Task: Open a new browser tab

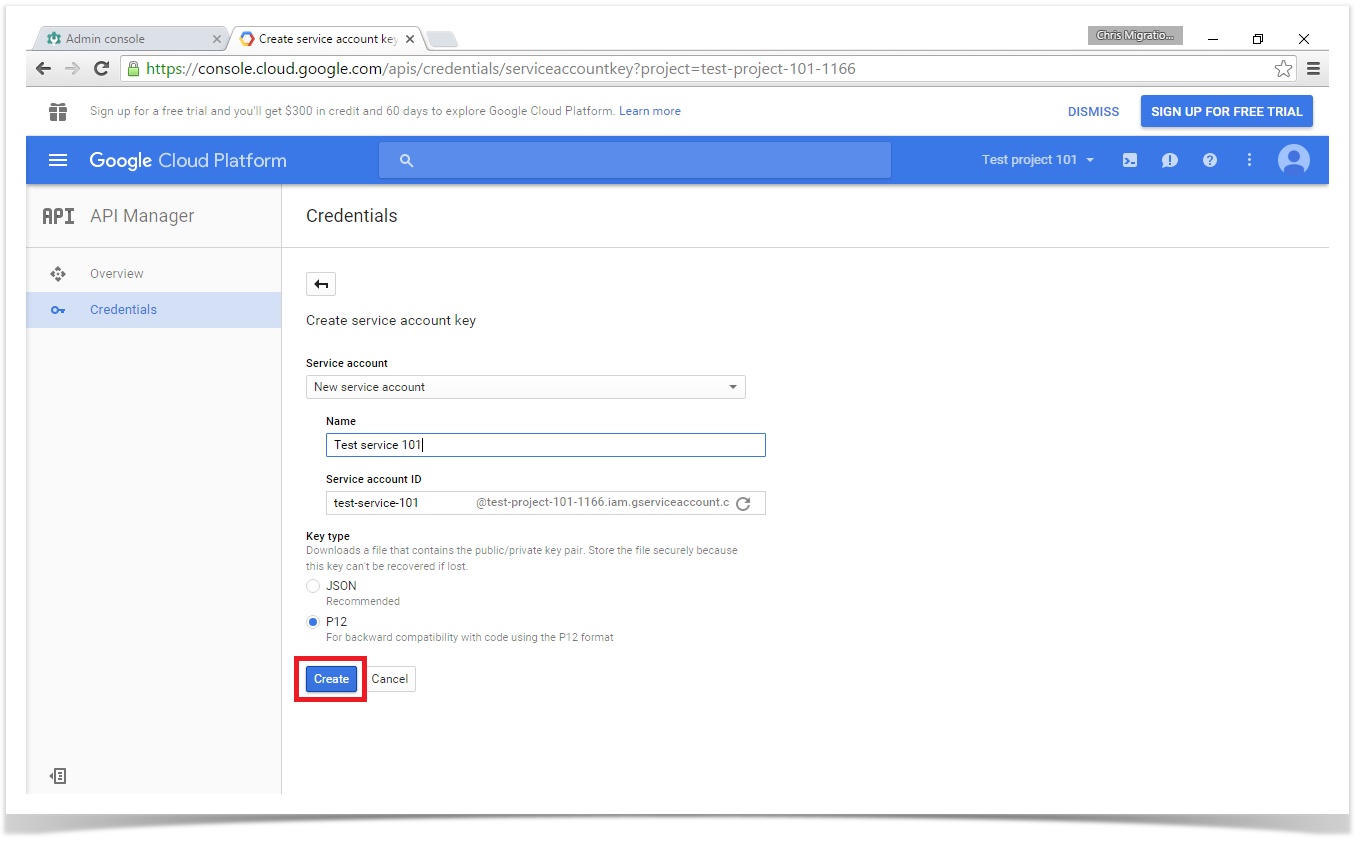Action: click(441, 39)
